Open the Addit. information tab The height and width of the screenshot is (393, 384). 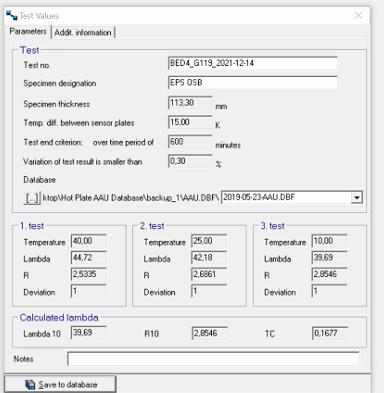[x=83, y=32]
